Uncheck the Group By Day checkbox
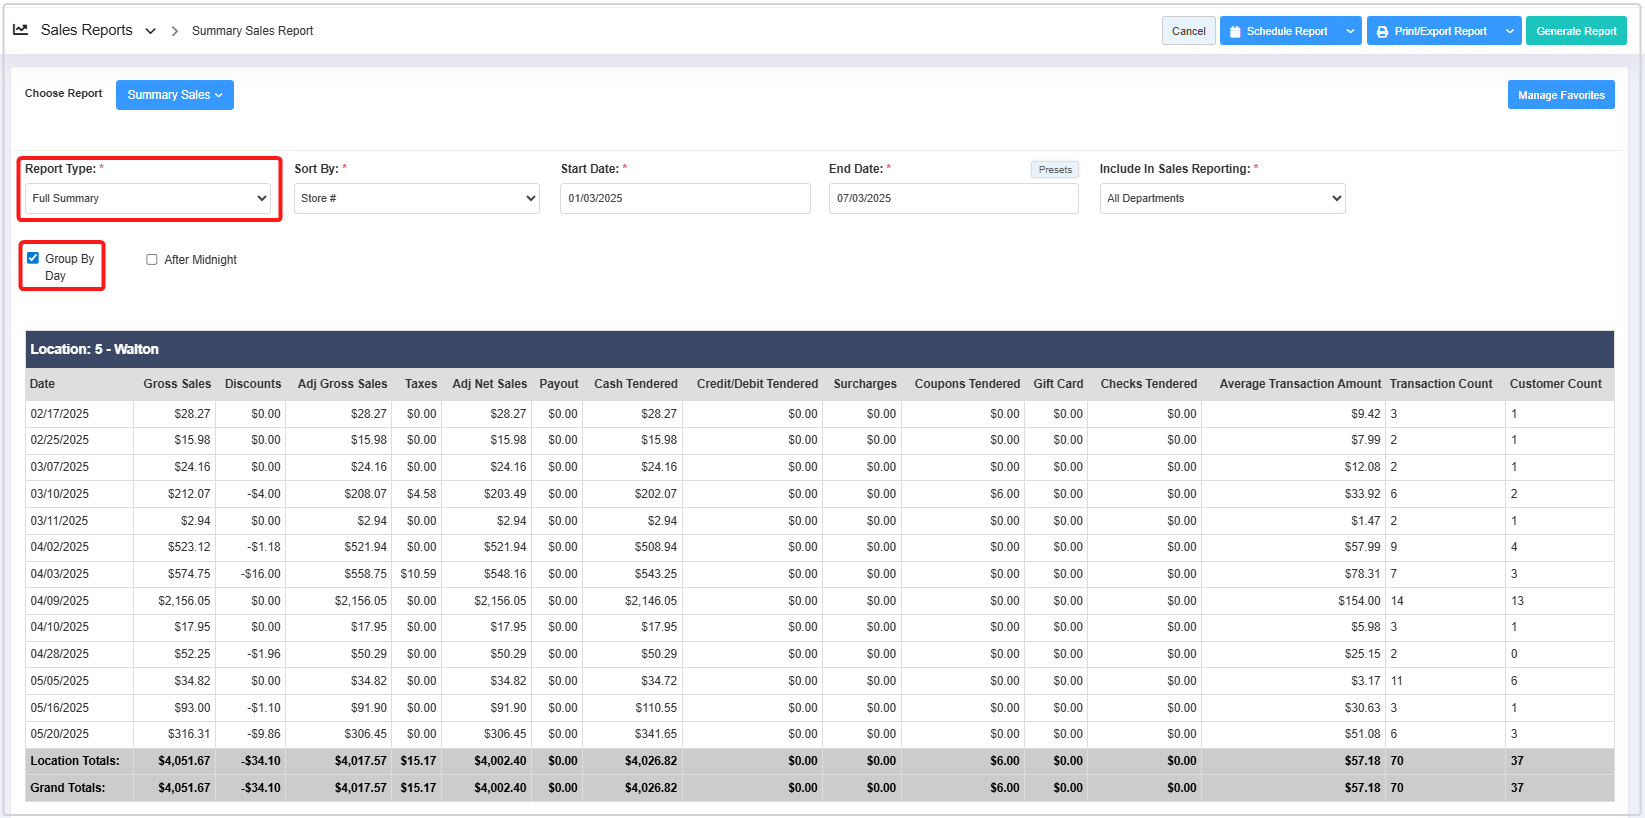Viewport: 1645px width, 818px height. tap(33, 258)
